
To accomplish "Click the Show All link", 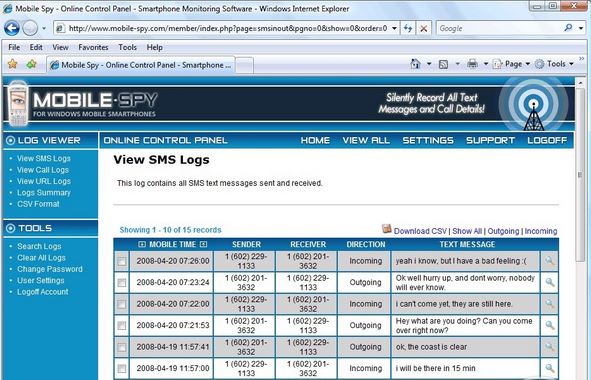I will tap(467, 231).
